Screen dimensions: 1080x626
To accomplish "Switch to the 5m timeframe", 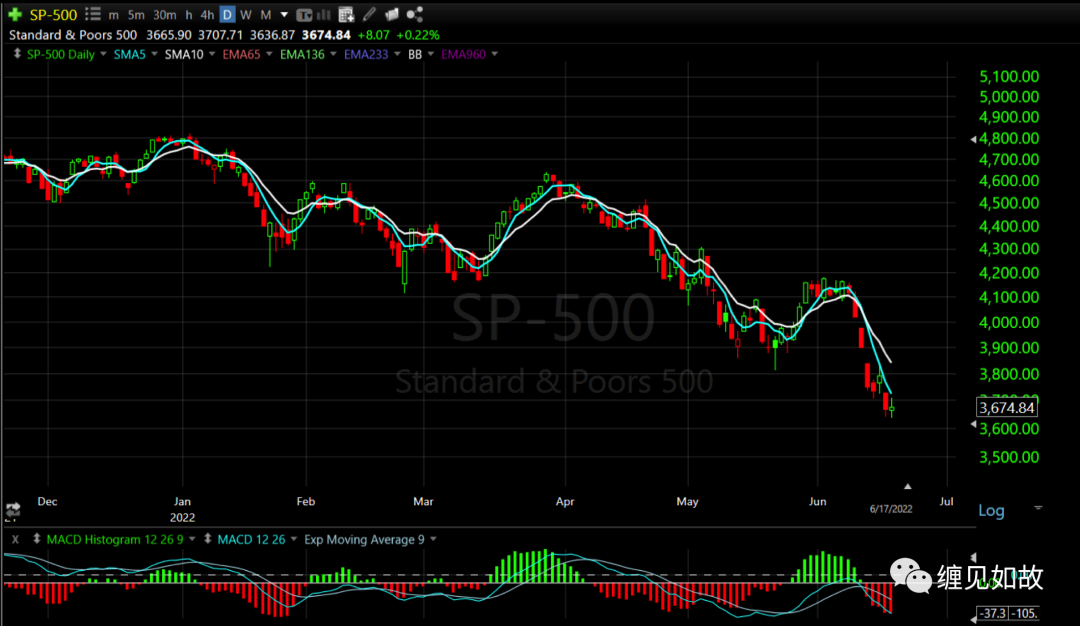I will pos(136,14).
